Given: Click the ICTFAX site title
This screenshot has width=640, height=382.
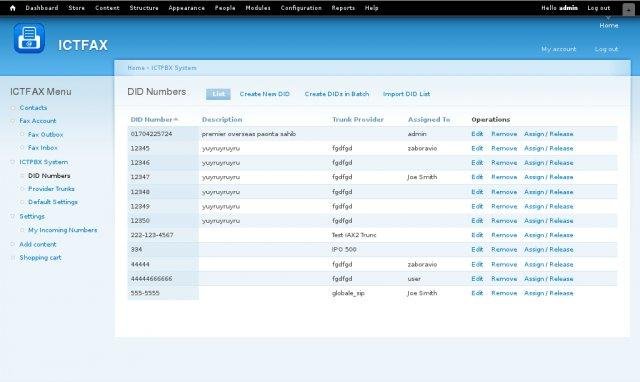Looking at the screenshot, I should coord(83,45).
